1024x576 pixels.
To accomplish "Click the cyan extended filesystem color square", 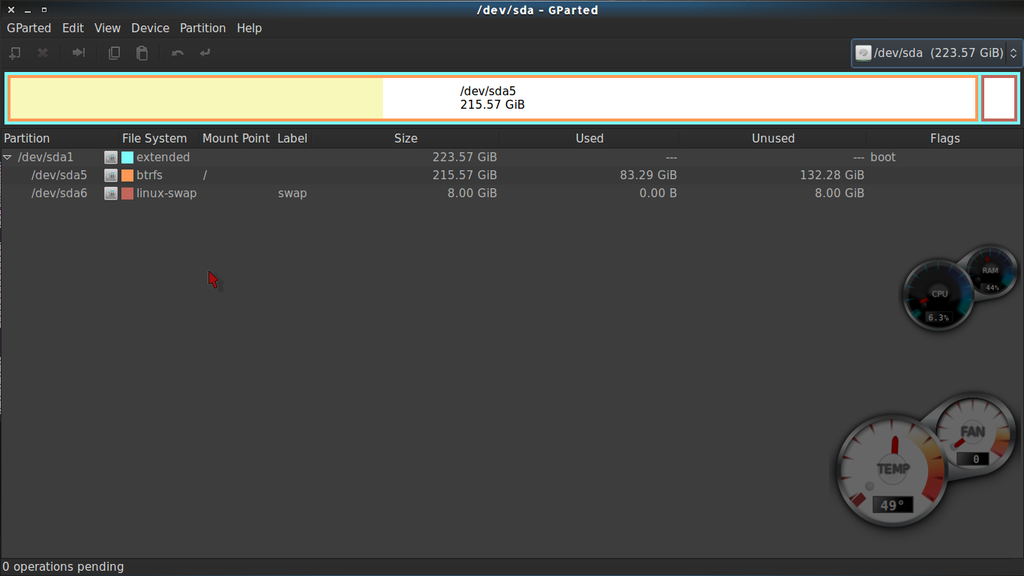I will (x=127, y=157).
